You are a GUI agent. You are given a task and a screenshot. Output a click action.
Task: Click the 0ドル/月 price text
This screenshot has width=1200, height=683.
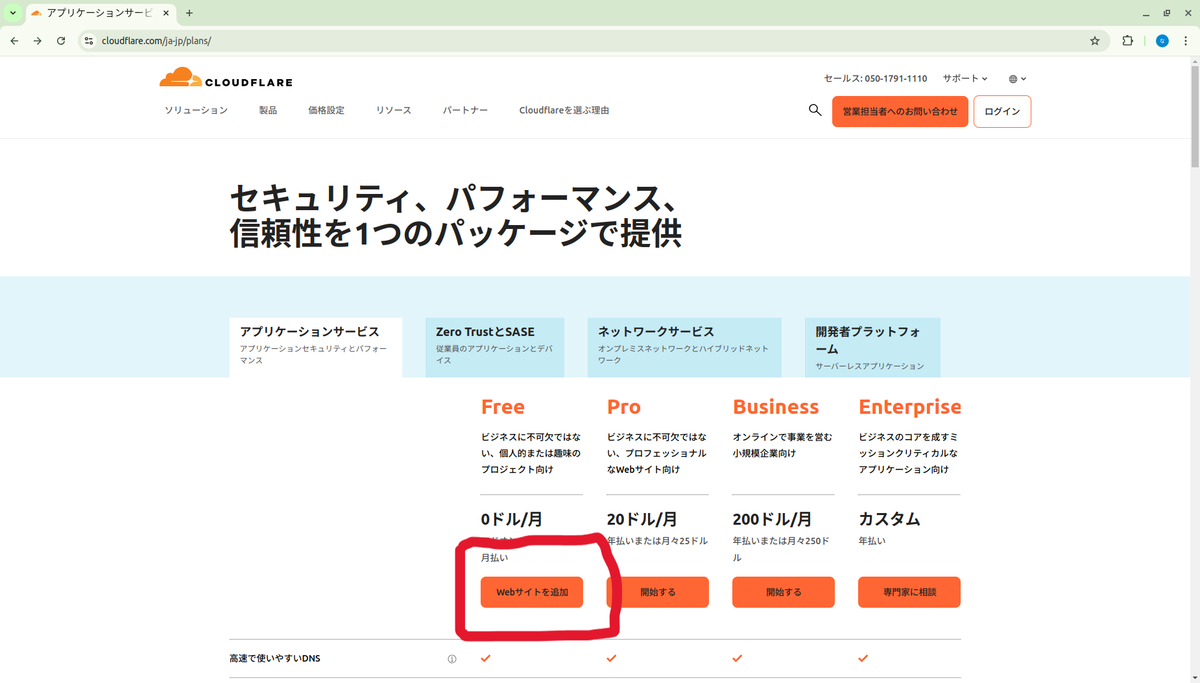point(511,519)
